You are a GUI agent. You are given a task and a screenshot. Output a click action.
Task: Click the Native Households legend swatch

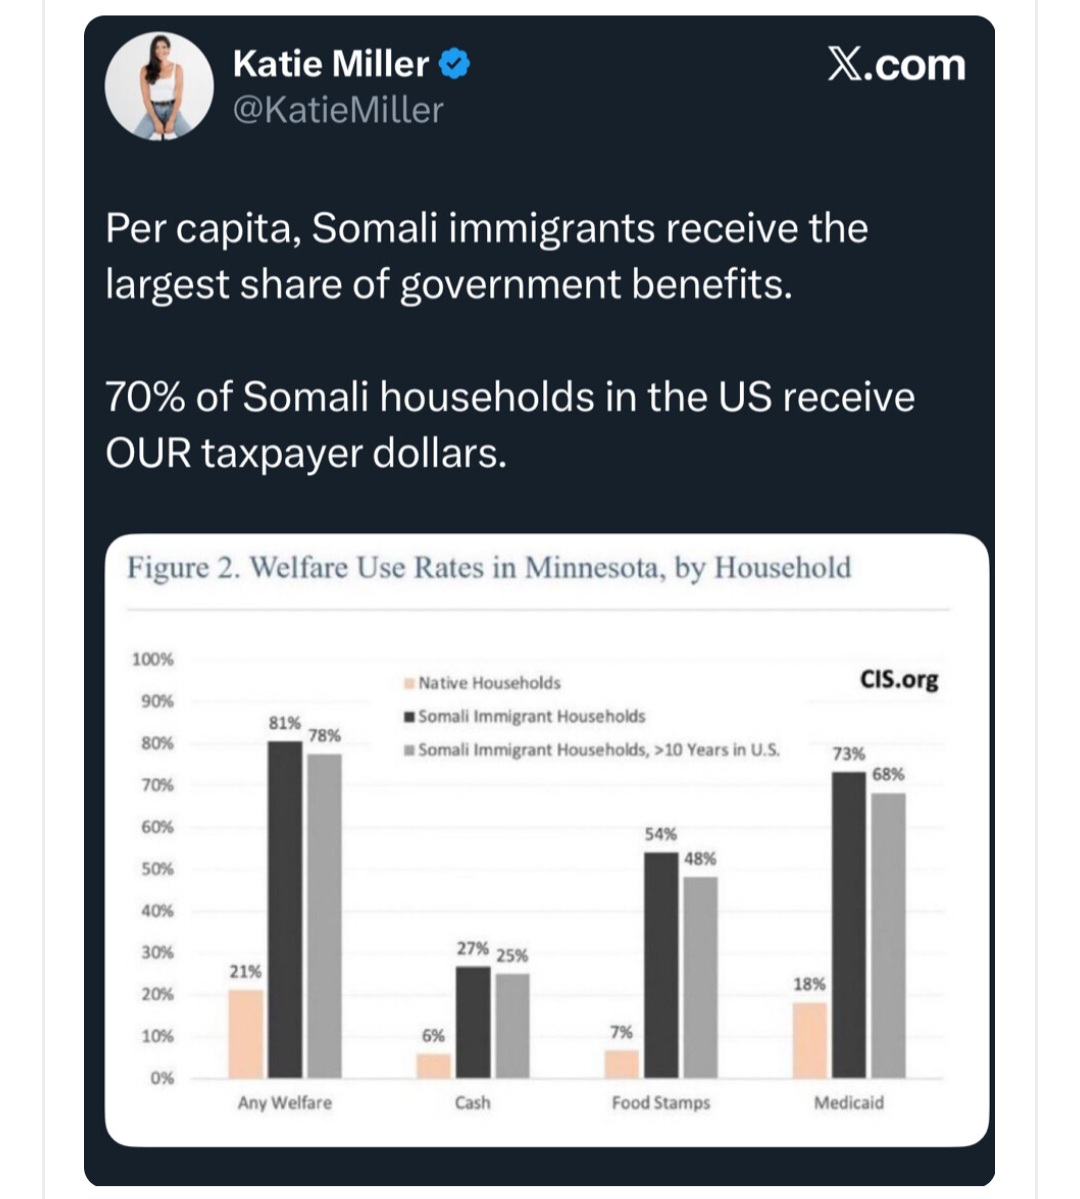tap(408, 684)
